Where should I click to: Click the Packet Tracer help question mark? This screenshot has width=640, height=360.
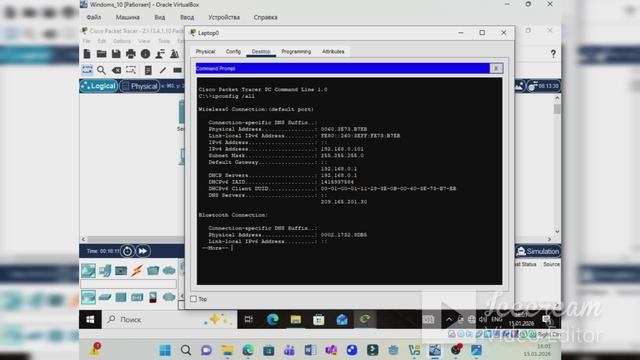553,53
